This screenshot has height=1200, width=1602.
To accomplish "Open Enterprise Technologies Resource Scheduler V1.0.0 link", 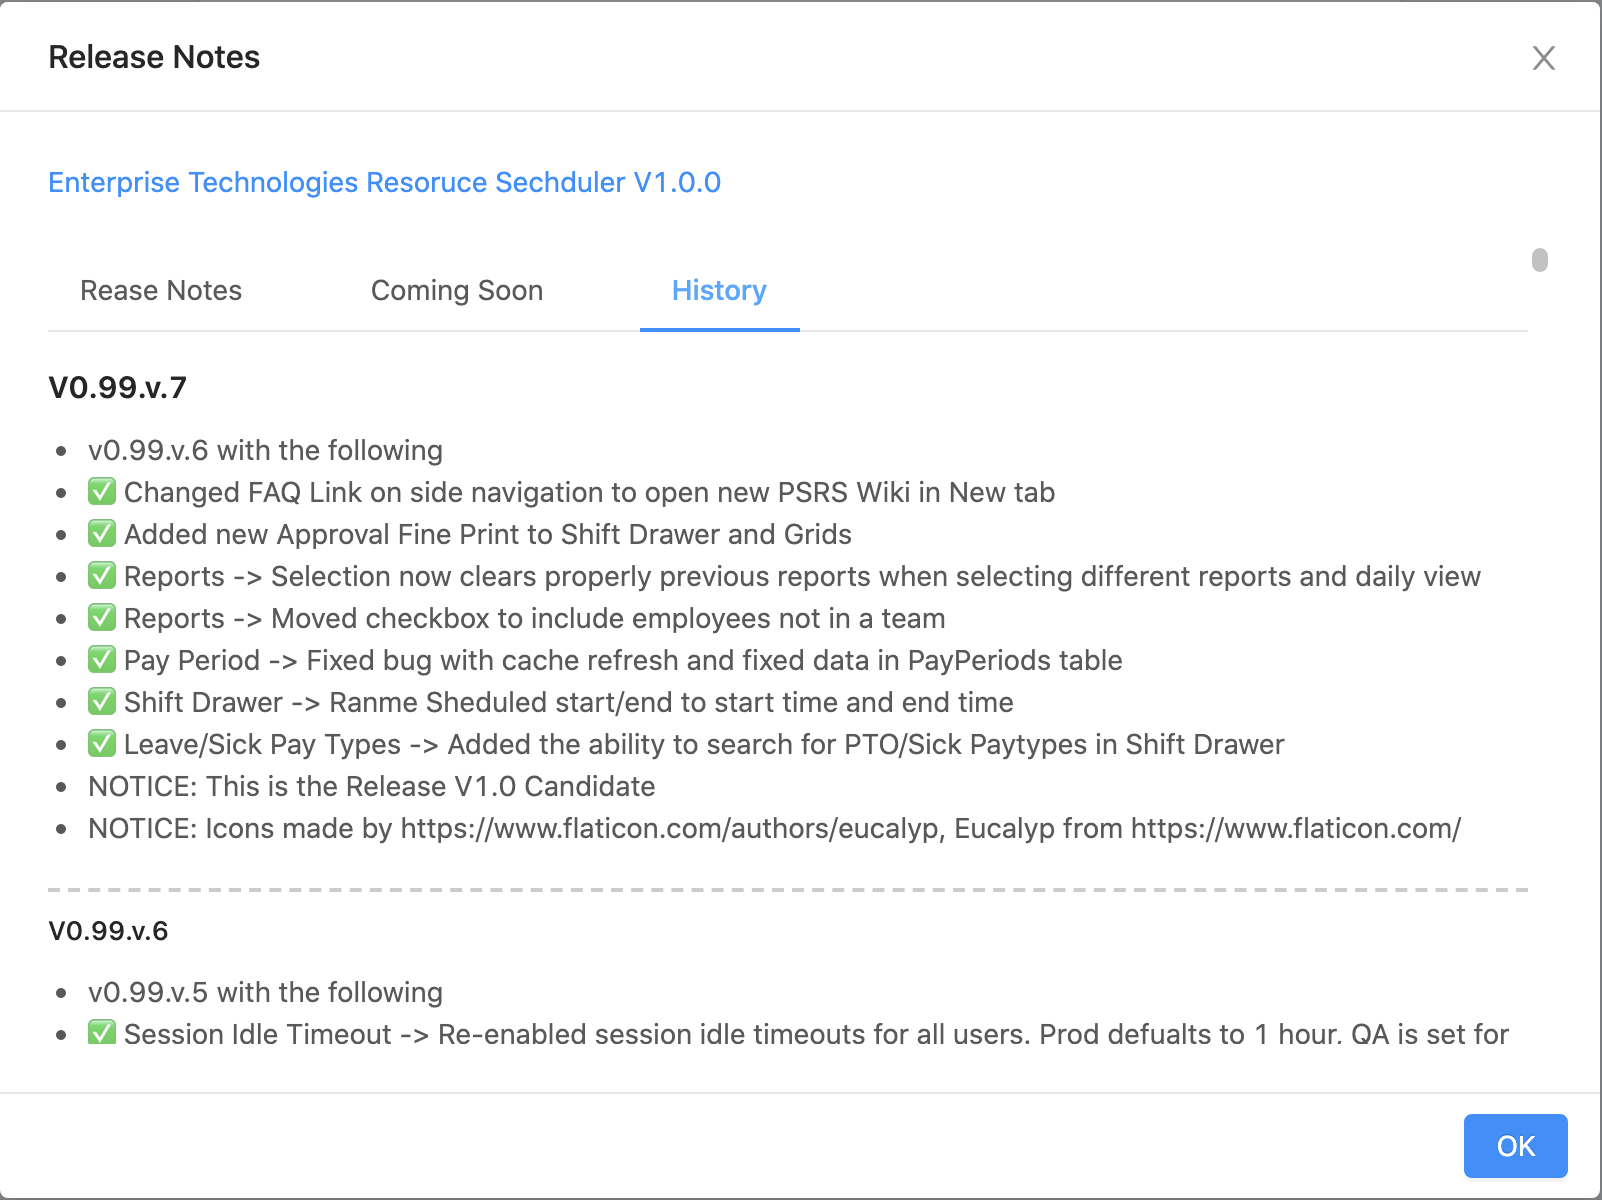I will coord(384,183).
